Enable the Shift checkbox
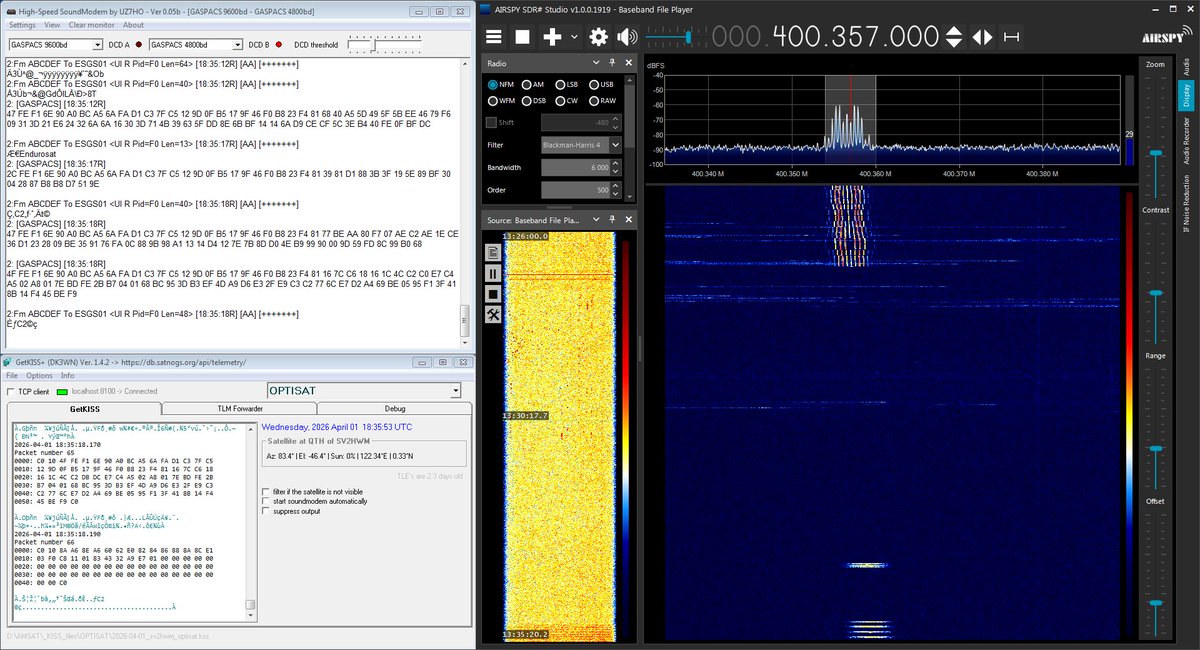This screenshot has width=1200, height=650. click(x=491, y=123)
